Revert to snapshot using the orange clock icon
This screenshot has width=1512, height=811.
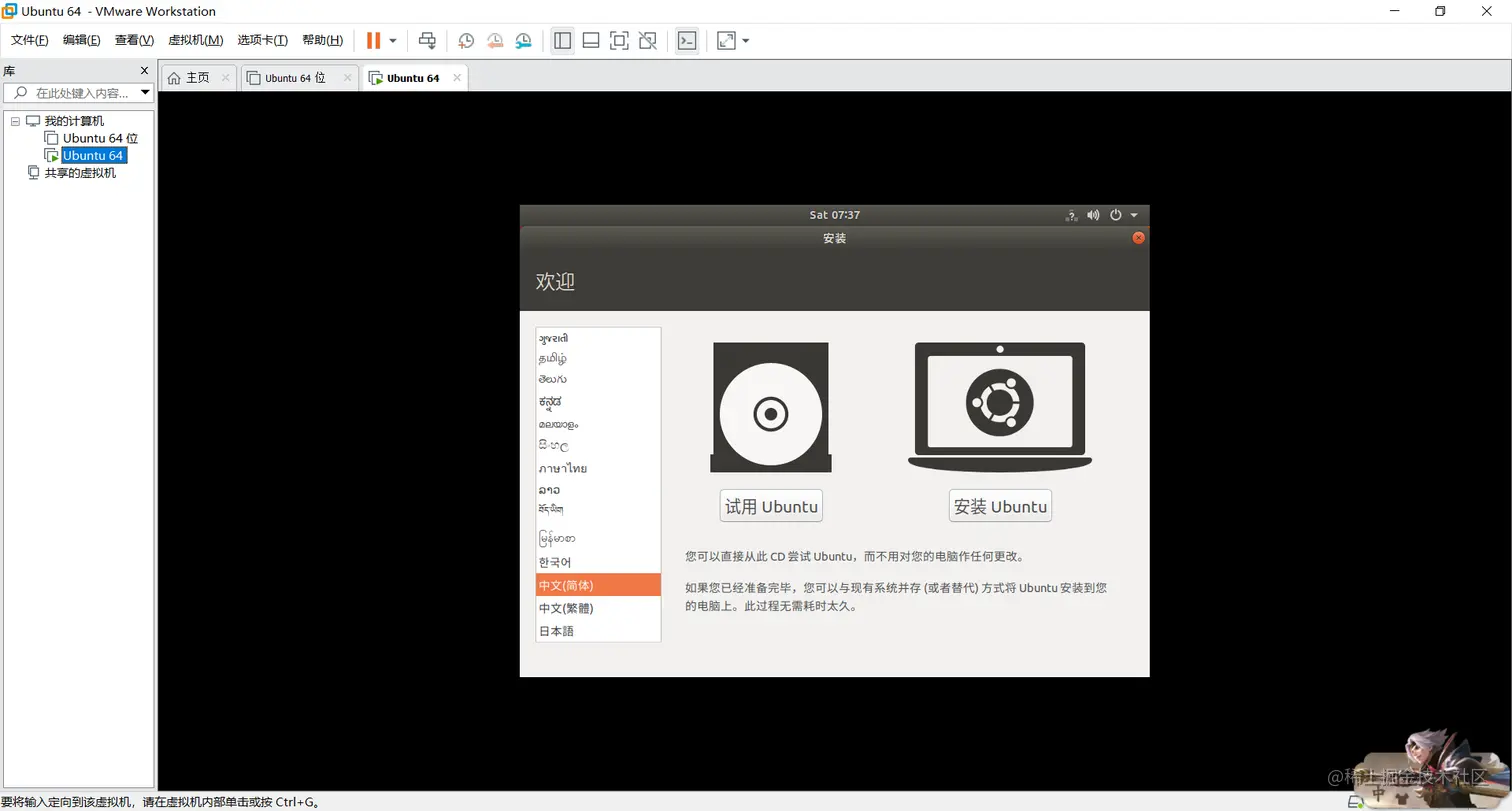click(x=495, y=40)
